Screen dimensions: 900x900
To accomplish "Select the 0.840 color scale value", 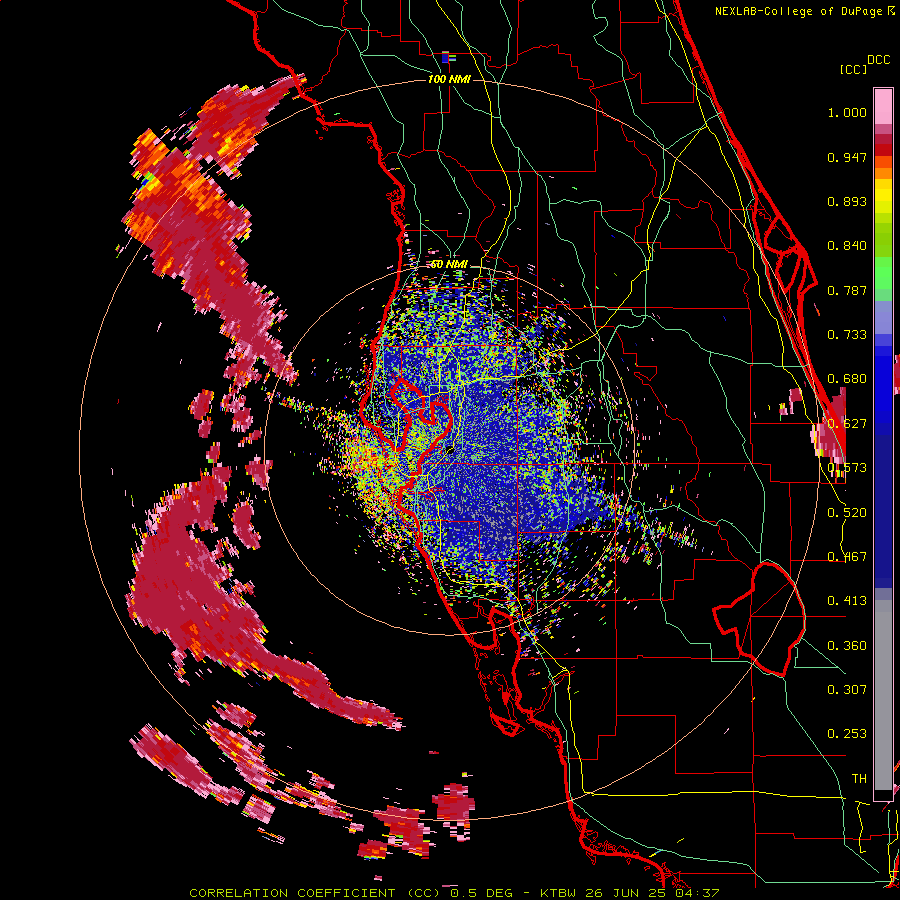I will [x=847, y=246].
